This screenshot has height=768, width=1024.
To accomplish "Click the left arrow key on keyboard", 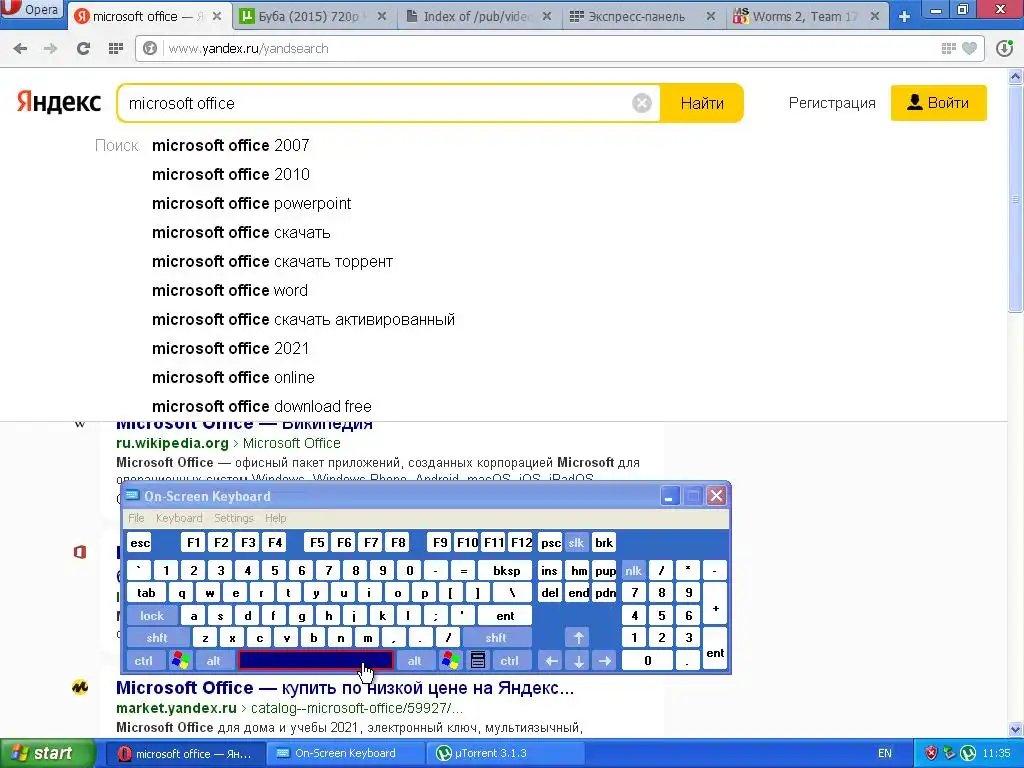I will point(551,661).
